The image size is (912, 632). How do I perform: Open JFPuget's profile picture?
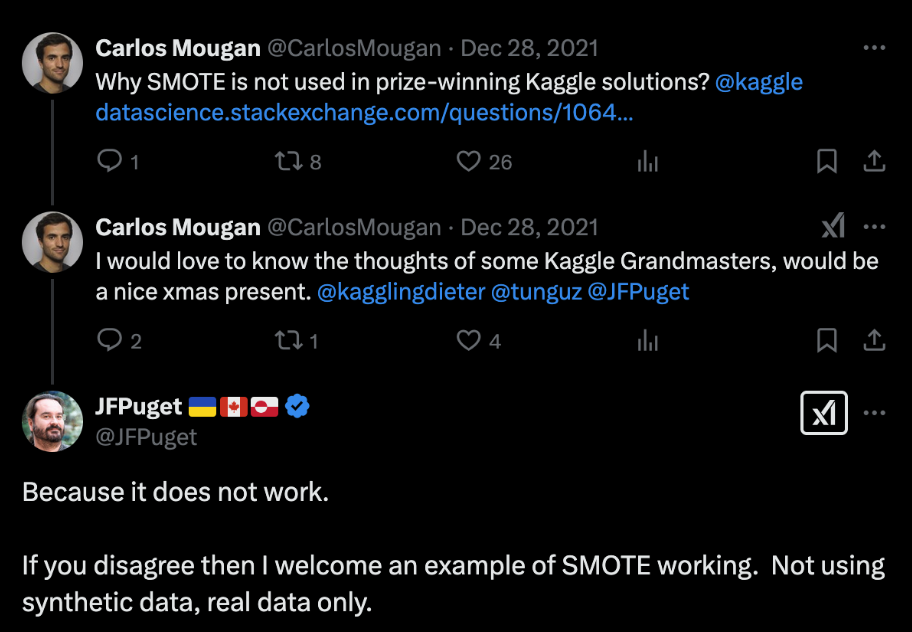click(52, 421)
